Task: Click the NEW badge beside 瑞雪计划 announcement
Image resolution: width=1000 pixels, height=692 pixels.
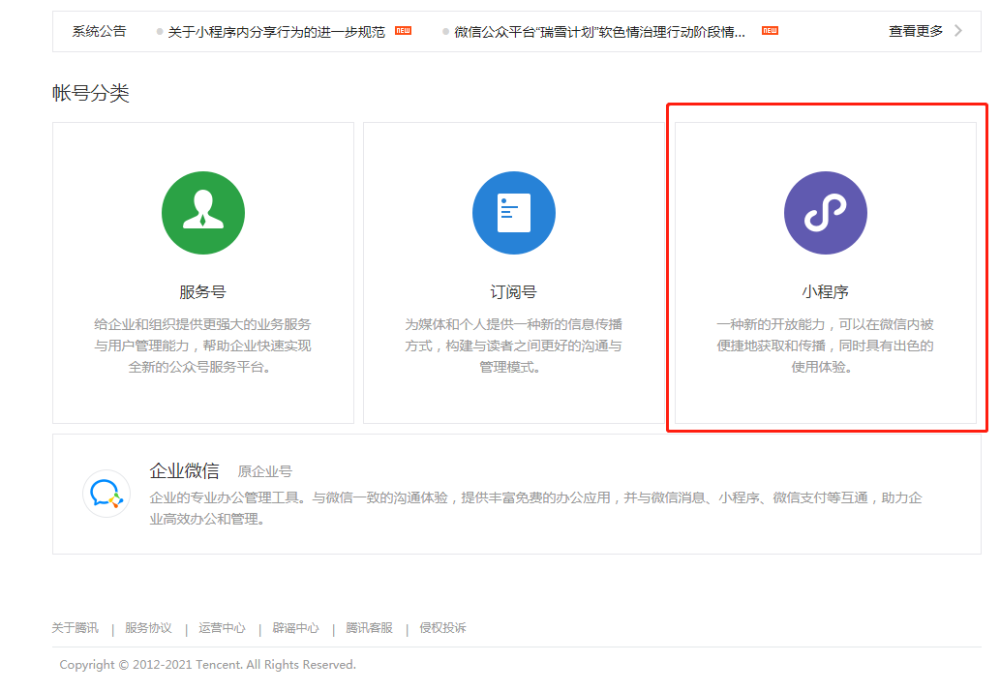Action: 770,31
